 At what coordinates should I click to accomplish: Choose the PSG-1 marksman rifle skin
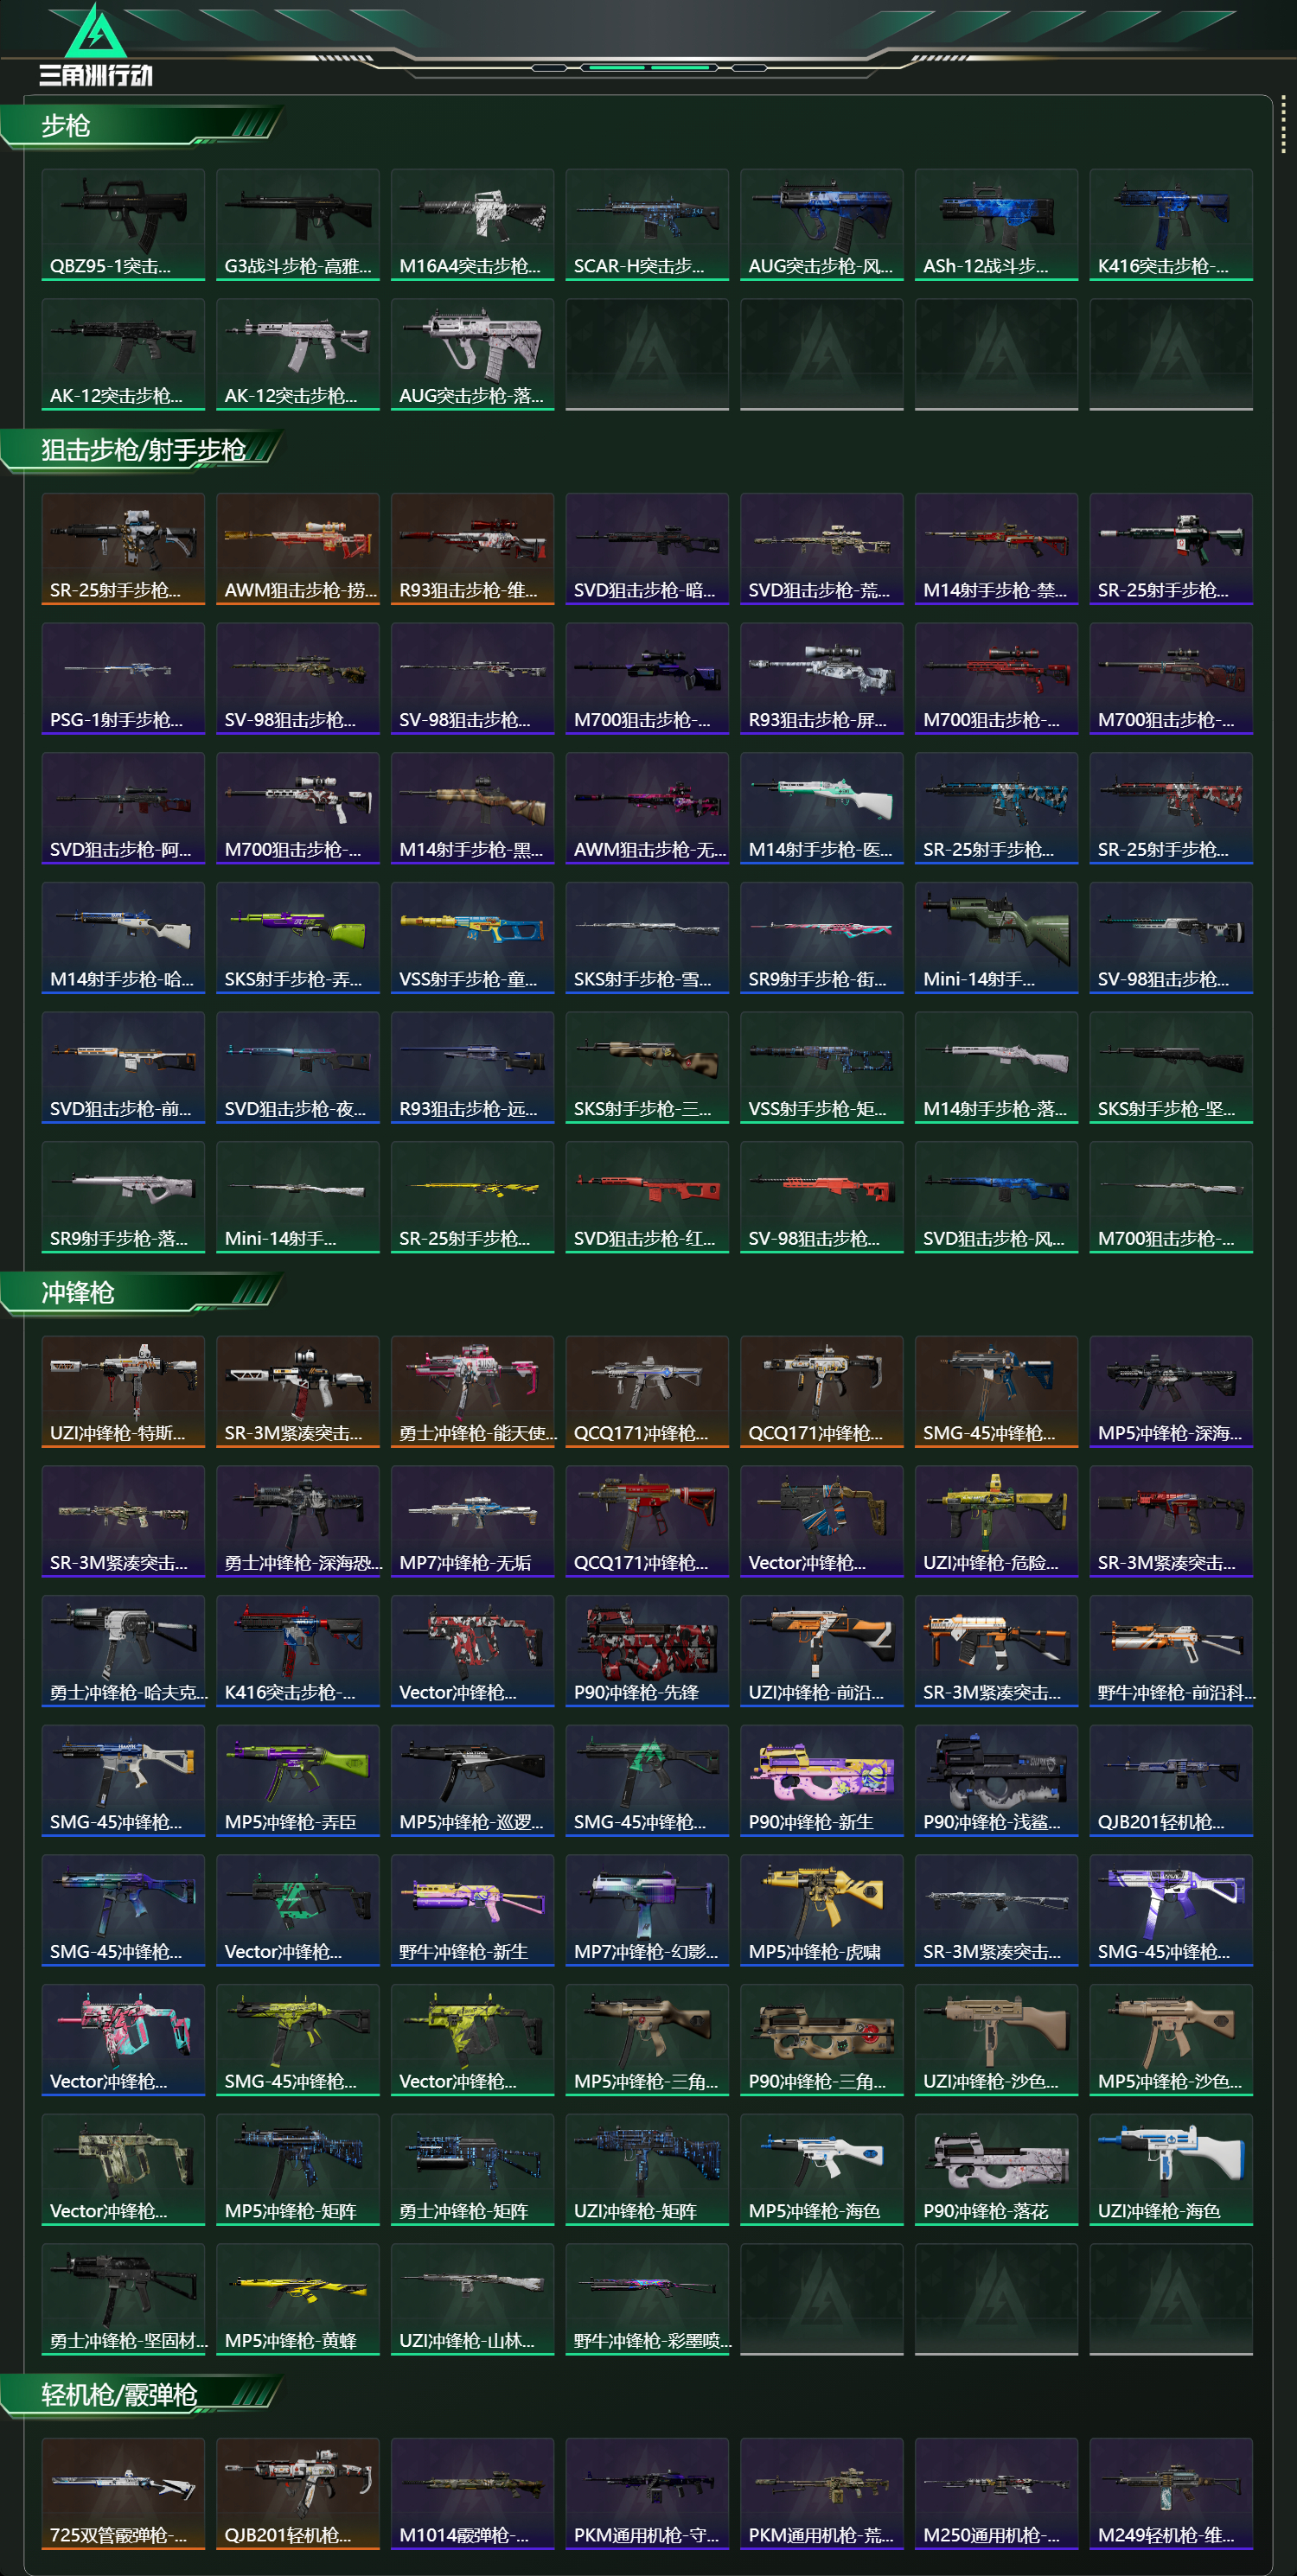click(x=123, y=678)
